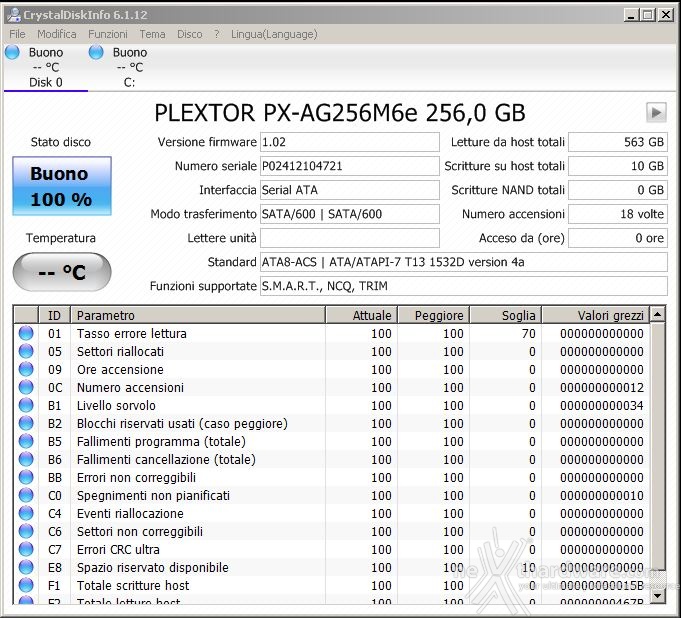Click the Letture da host totali 563 GB value

[x=618, y=142]
